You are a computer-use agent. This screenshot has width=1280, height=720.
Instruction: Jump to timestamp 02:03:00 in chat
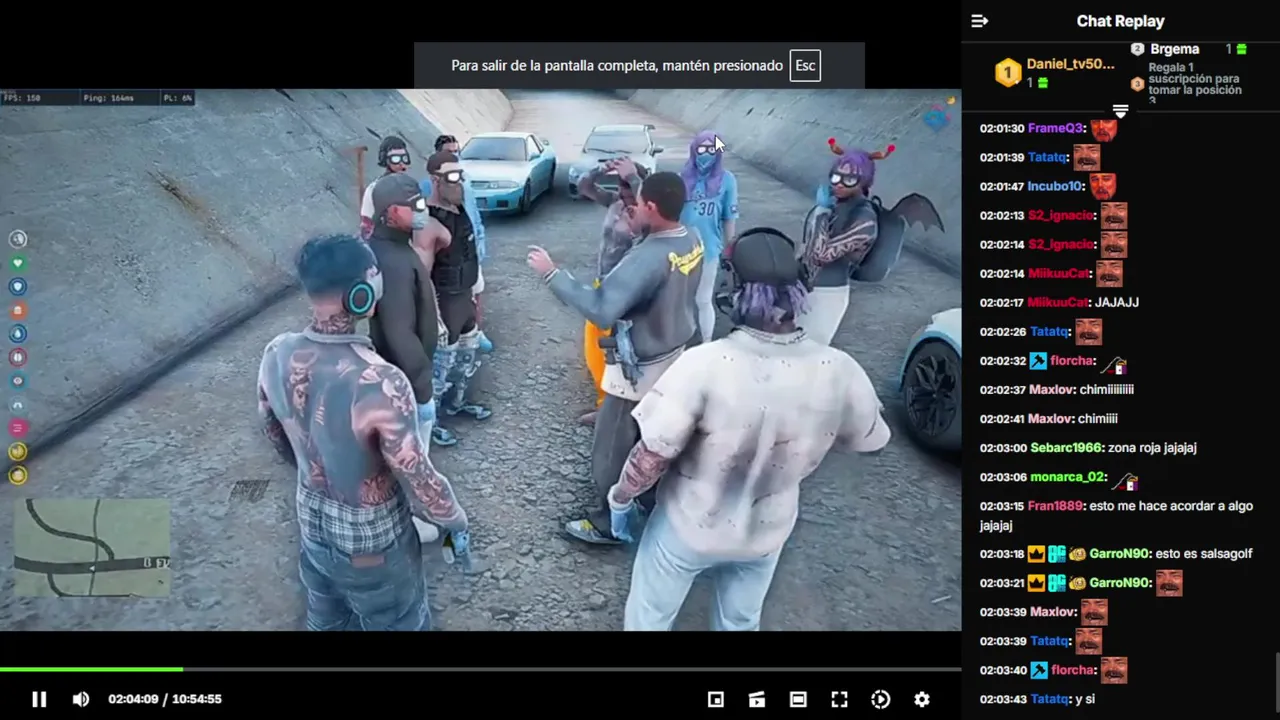point(1003,447)
